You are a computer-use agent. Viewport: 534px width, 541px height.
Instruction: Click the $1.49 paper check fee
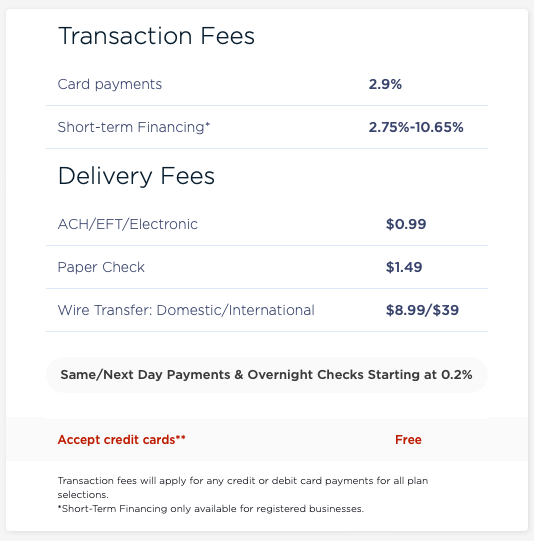point(404,267)
